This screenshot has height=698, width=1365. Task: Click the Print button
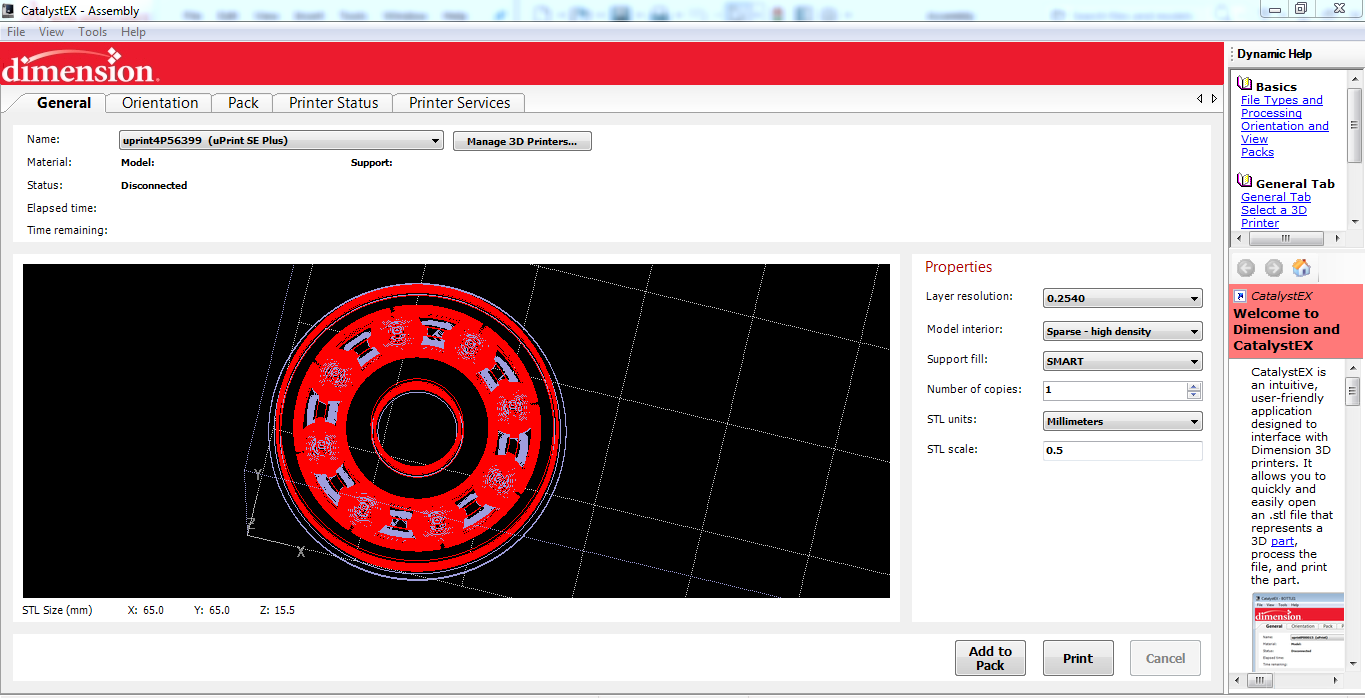1078,658
